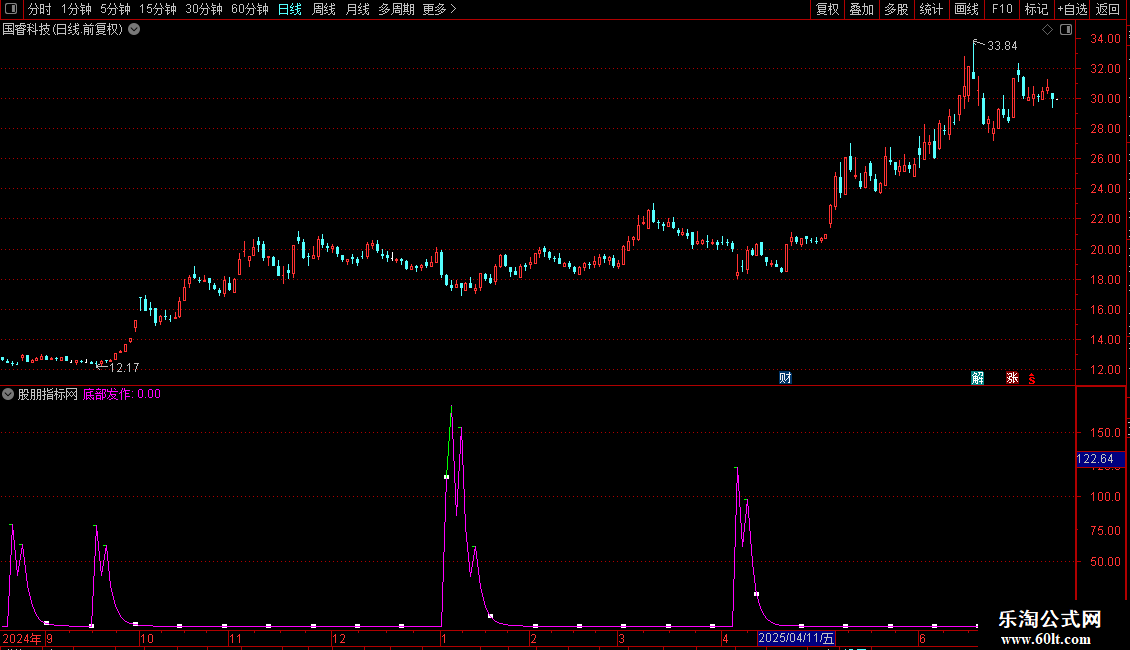Screen dimensions: 1130x650
Task: Switch to 日线 daily chart
Action: point(290,9)
